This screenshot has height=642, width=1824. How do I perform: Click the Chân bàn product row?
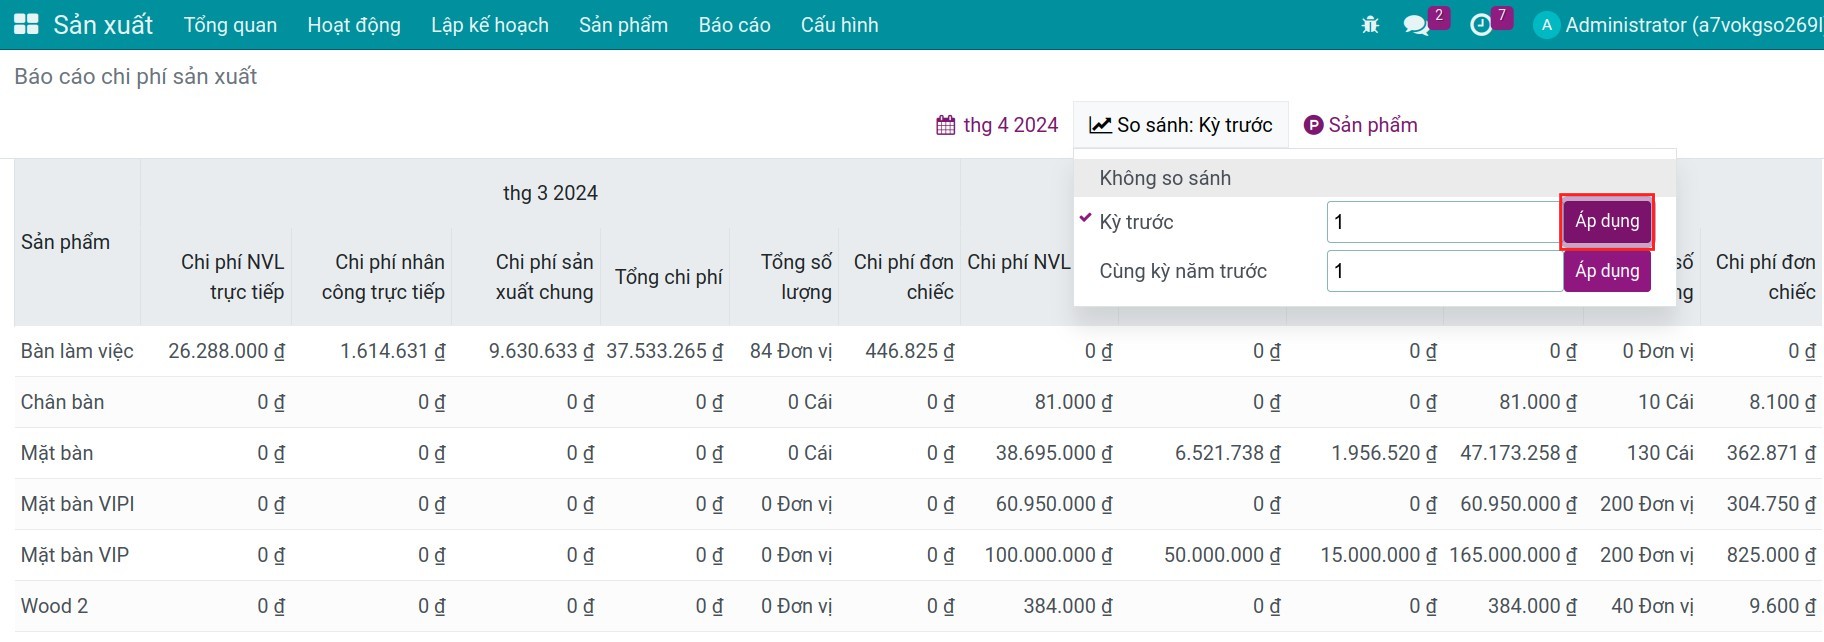(918, 402)
